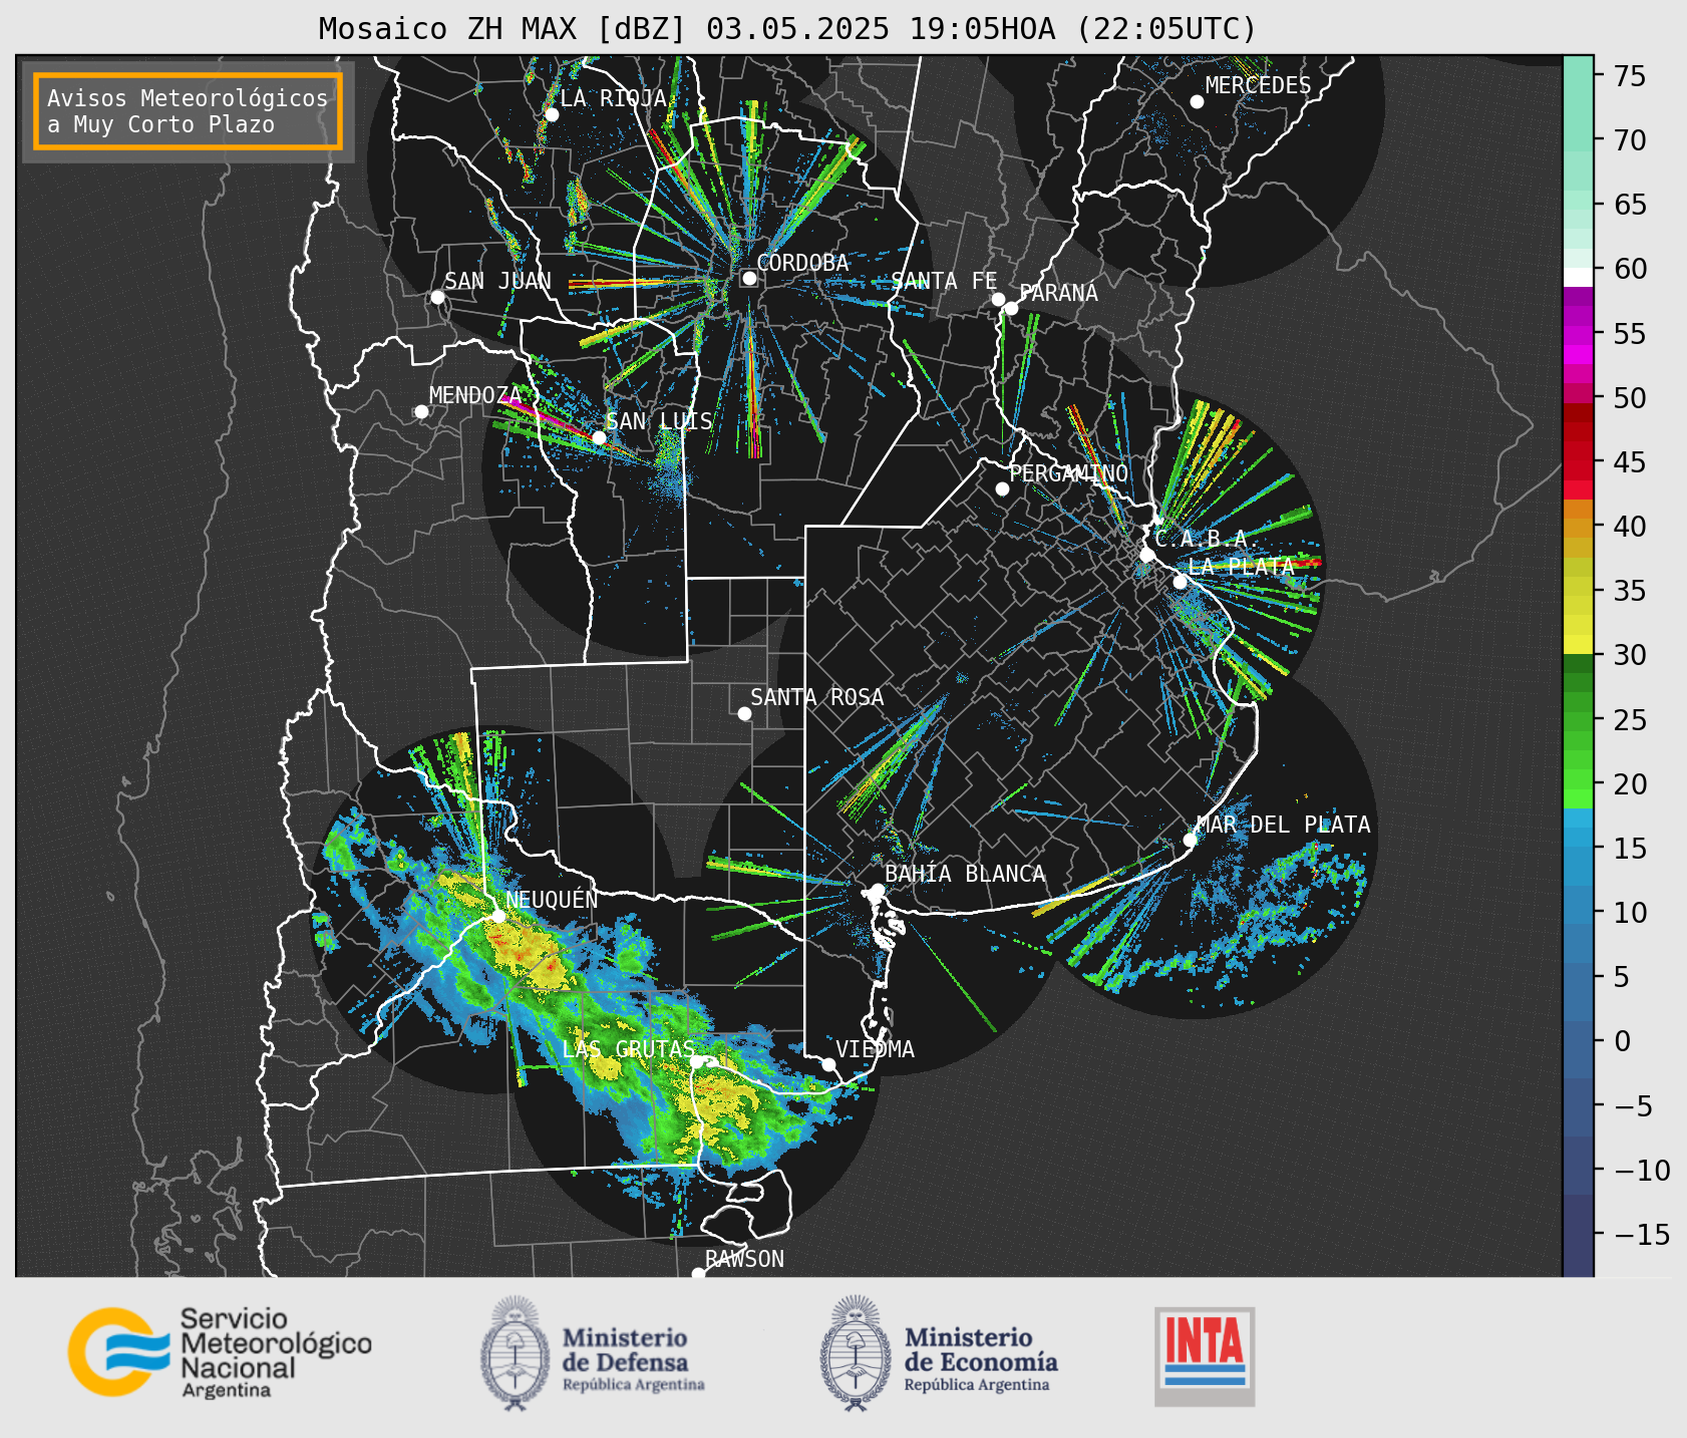The width and height of the screenshot is (1687, 1438).
Task: Click the Córdoba city marker dot
Action: click(x=749, y=278)
